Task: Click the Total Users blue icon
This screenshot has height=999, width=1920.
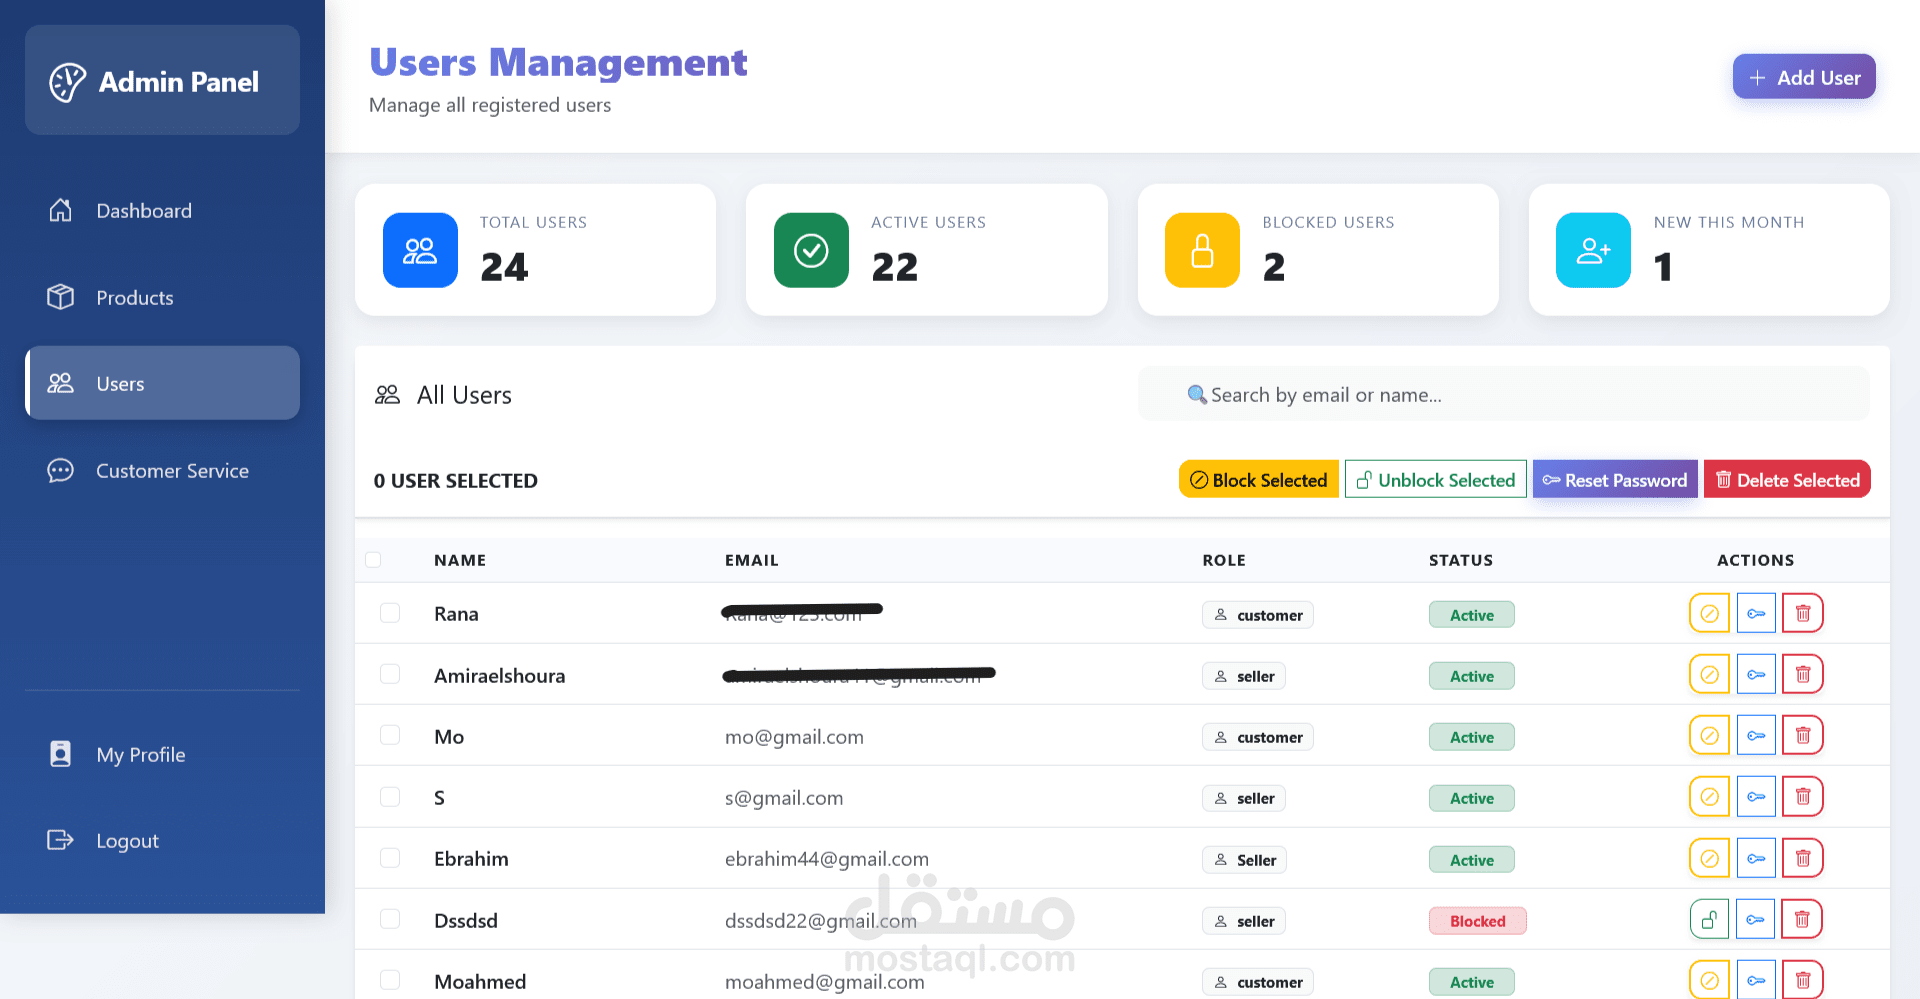Action: [420, 250]
